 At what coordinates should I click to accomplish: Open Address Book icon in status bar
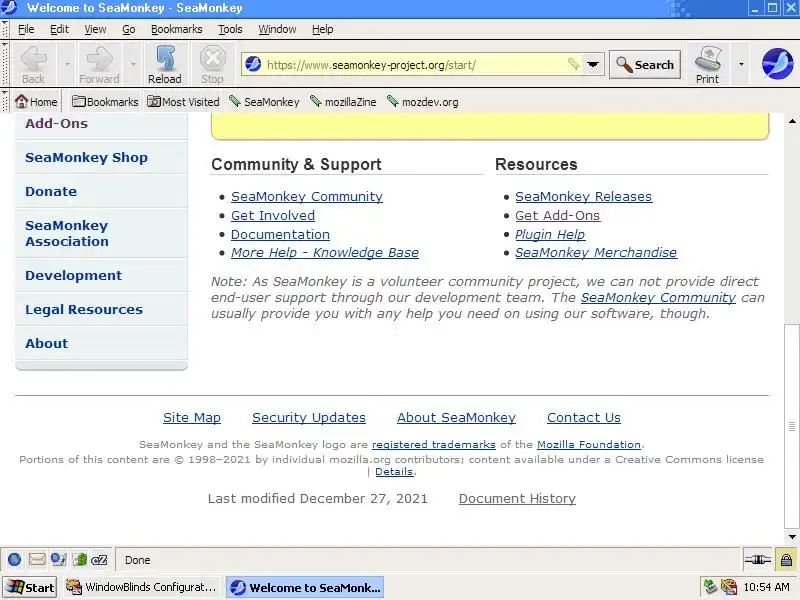pyautogui.click(x=80, y=560)
